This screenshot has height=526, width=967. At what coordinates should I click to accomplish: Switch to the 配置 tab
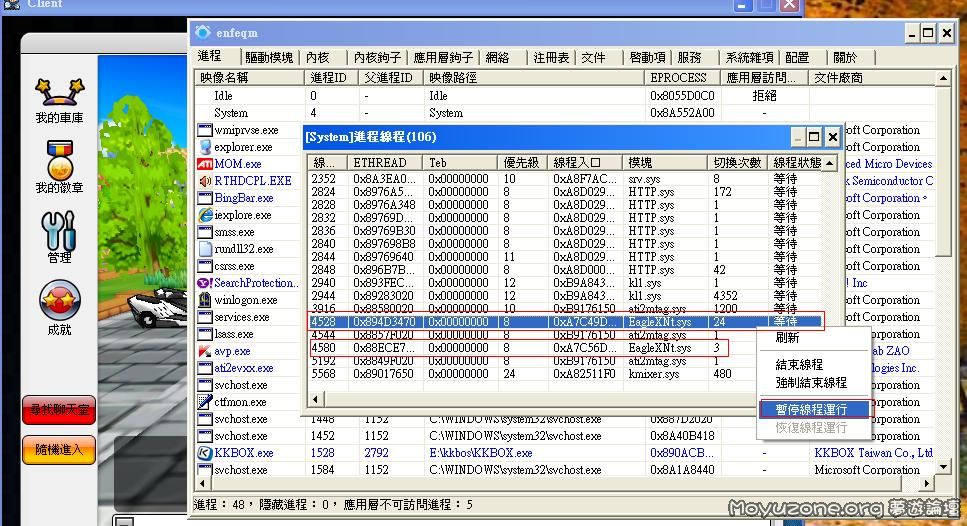pyautogui.click(x=797, y=57)
